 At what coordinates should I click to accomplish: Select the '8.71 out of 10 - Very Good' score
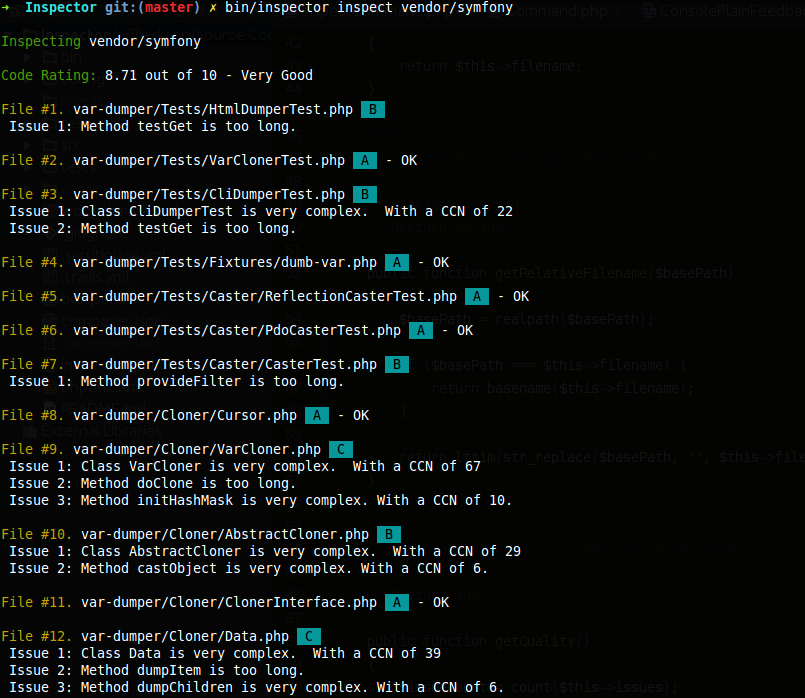208,75
